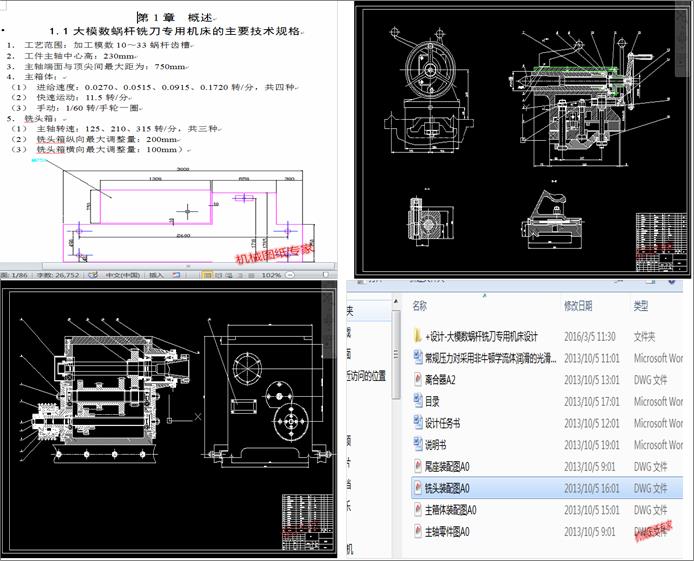Select the 设计任务书 document icon
Screen dimensions: 694x561
(x=418, y=423)
